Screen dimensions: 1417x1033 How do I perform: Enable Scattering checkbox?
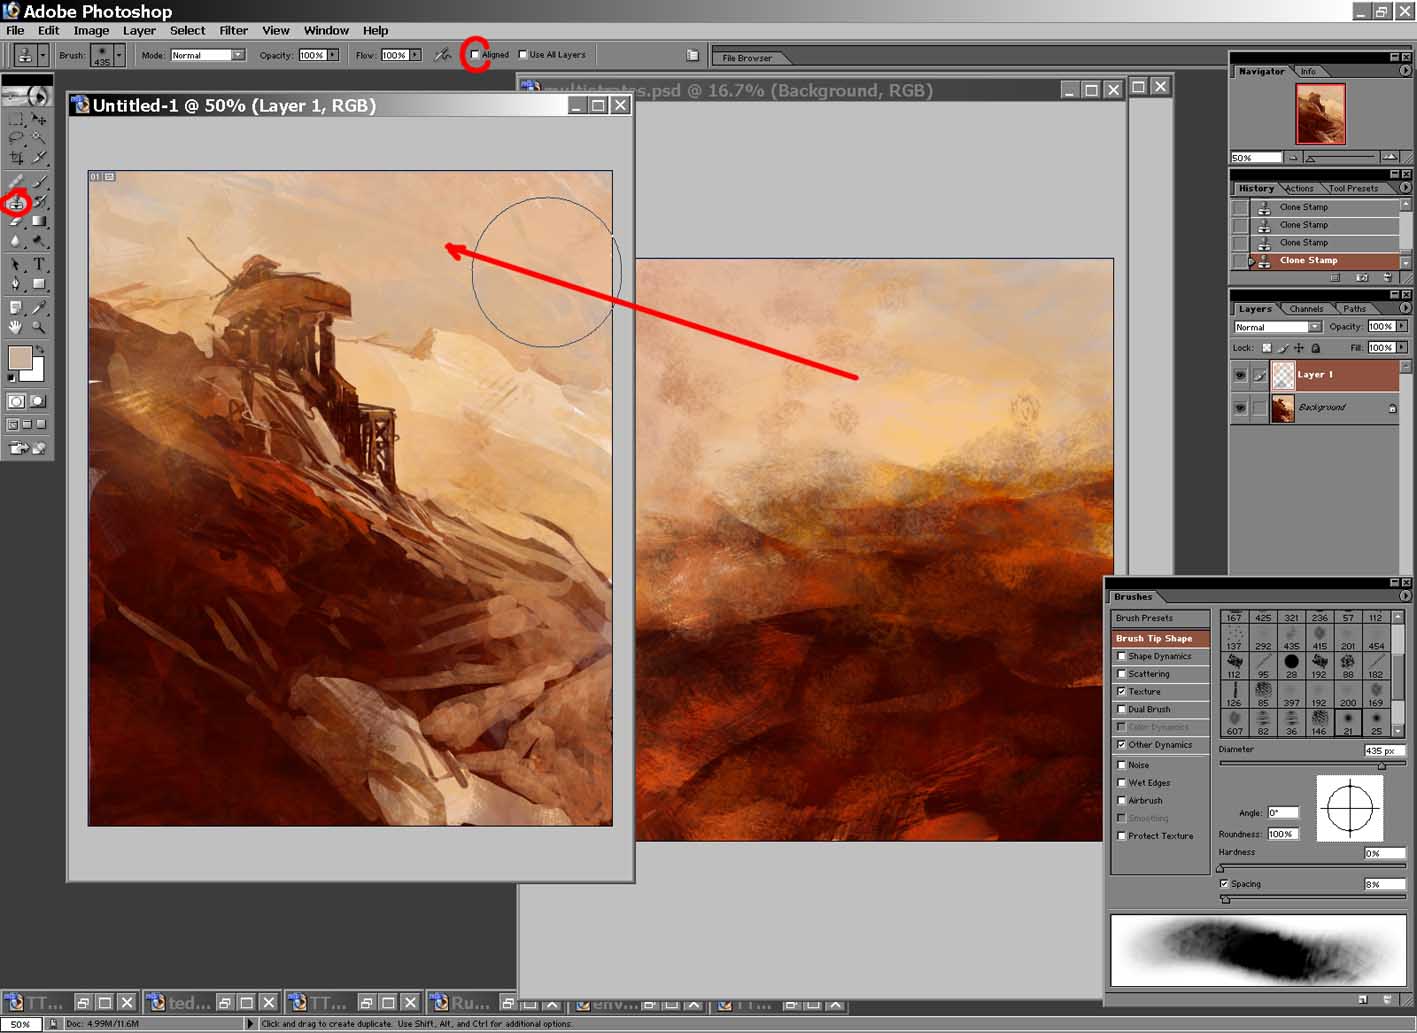pyautogui.click(x=1121, y=674)
